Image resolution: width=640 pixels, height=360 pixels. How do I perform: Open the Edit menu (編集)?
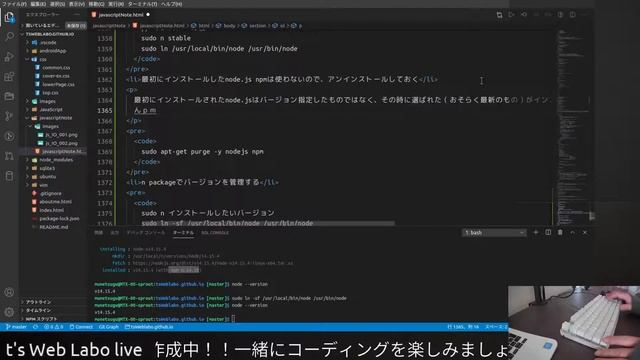pos(38,4)
